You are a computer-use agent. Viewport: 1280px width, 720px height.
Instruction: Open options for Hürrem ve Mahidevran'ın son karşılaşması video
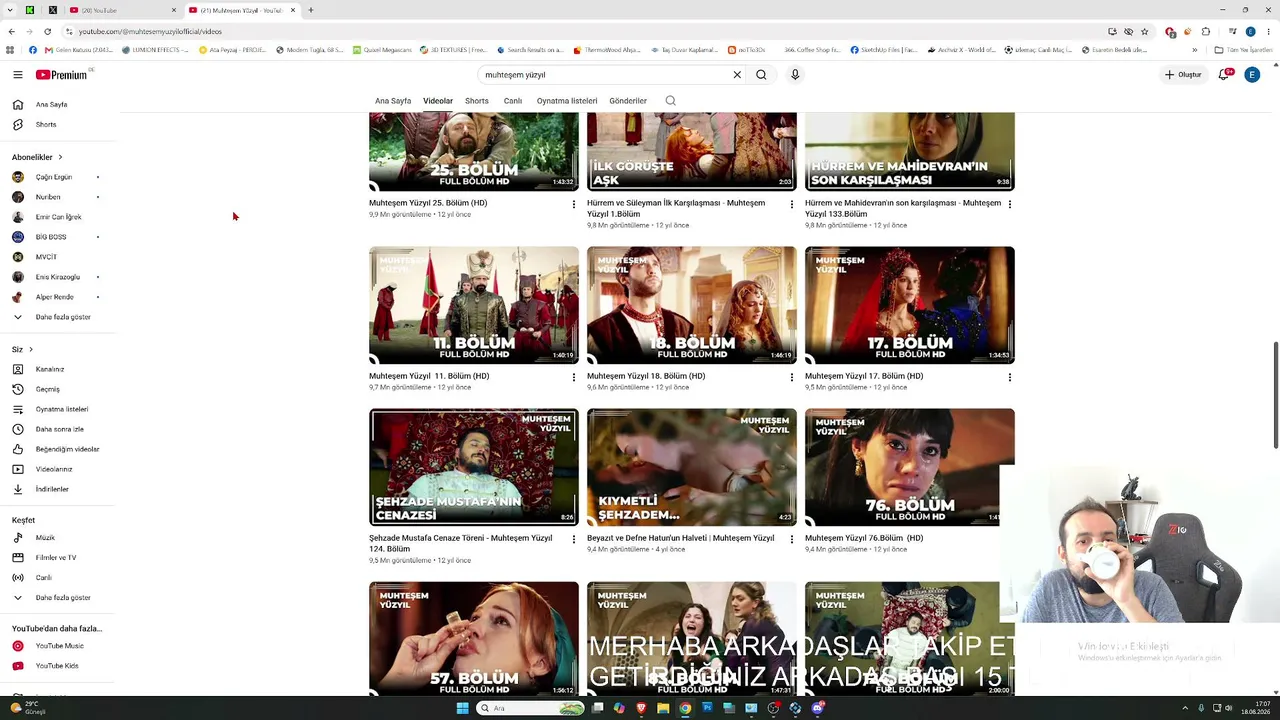(x=1010, y=204)
